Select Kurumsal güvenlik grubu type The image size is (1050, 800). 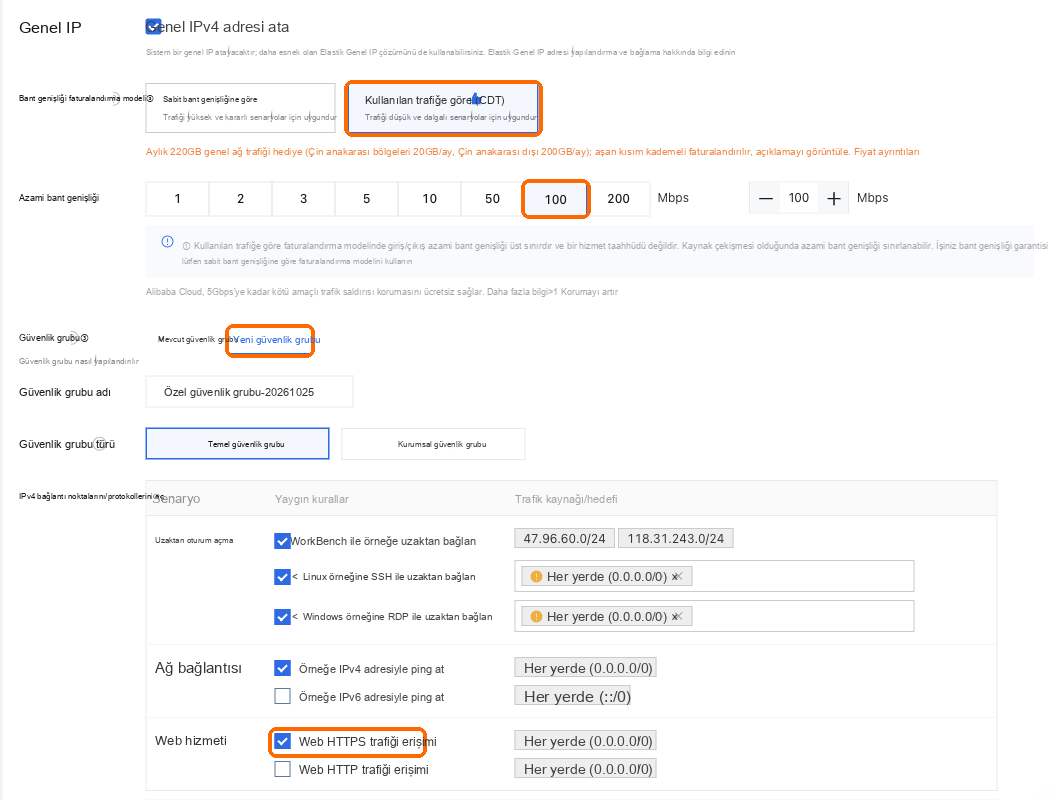point(433,444)
